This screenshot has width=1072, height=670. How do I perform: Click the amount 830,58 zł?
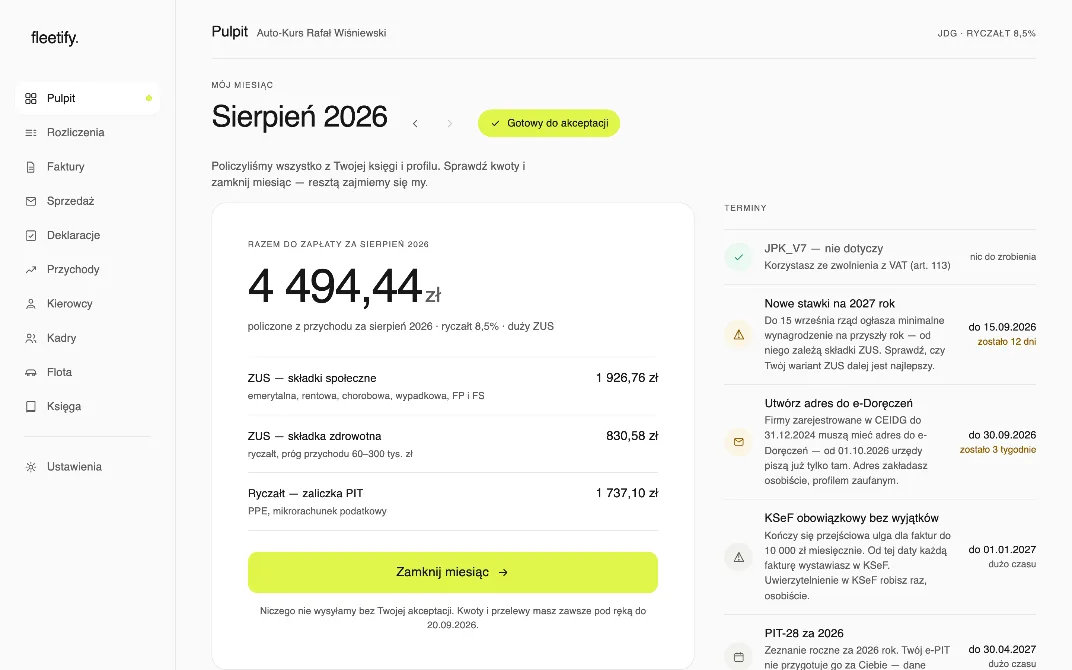632,436
